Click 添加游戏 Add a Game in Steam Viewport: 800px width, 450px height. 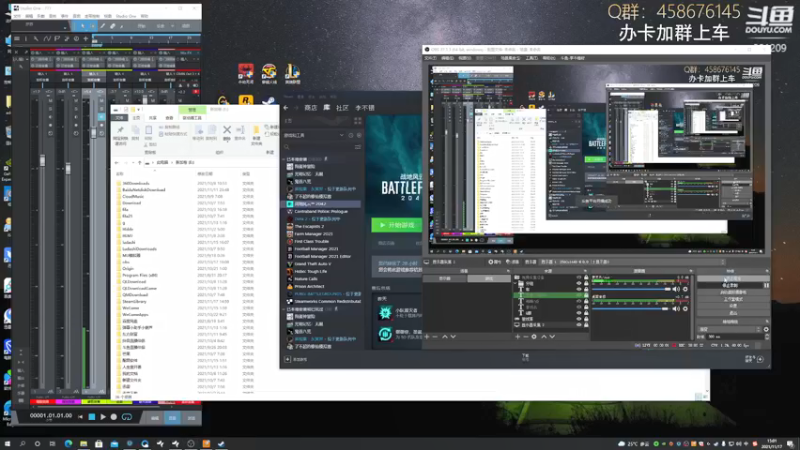[296, 359]
